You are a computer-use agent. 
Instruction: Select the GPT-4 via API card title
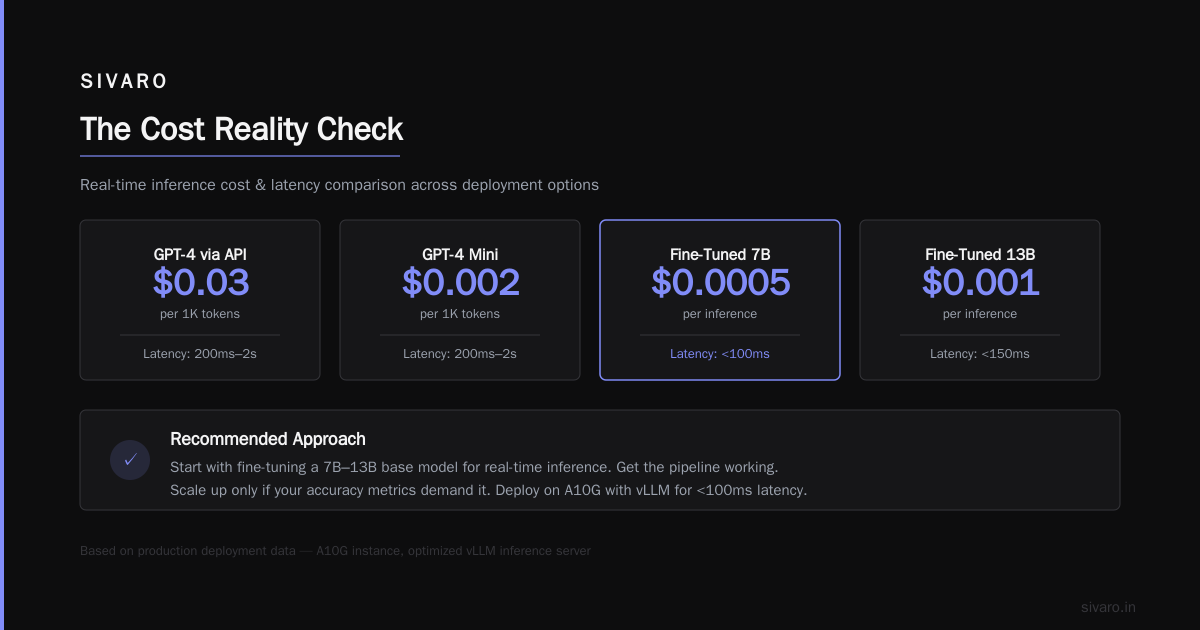pos(200,255)
